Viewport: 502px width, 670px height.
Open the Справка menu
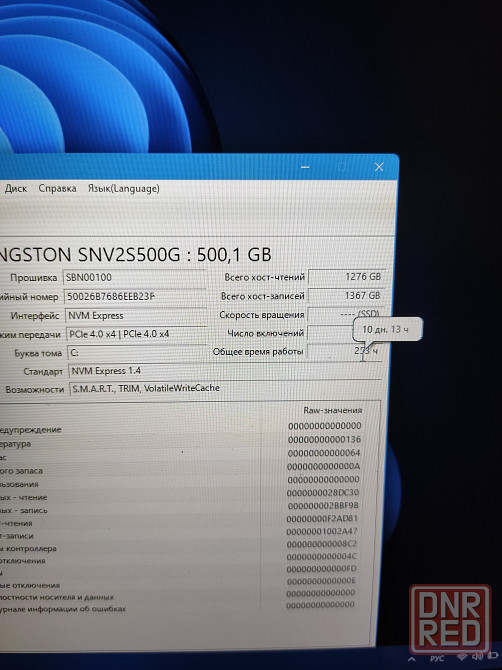point(57,188)
